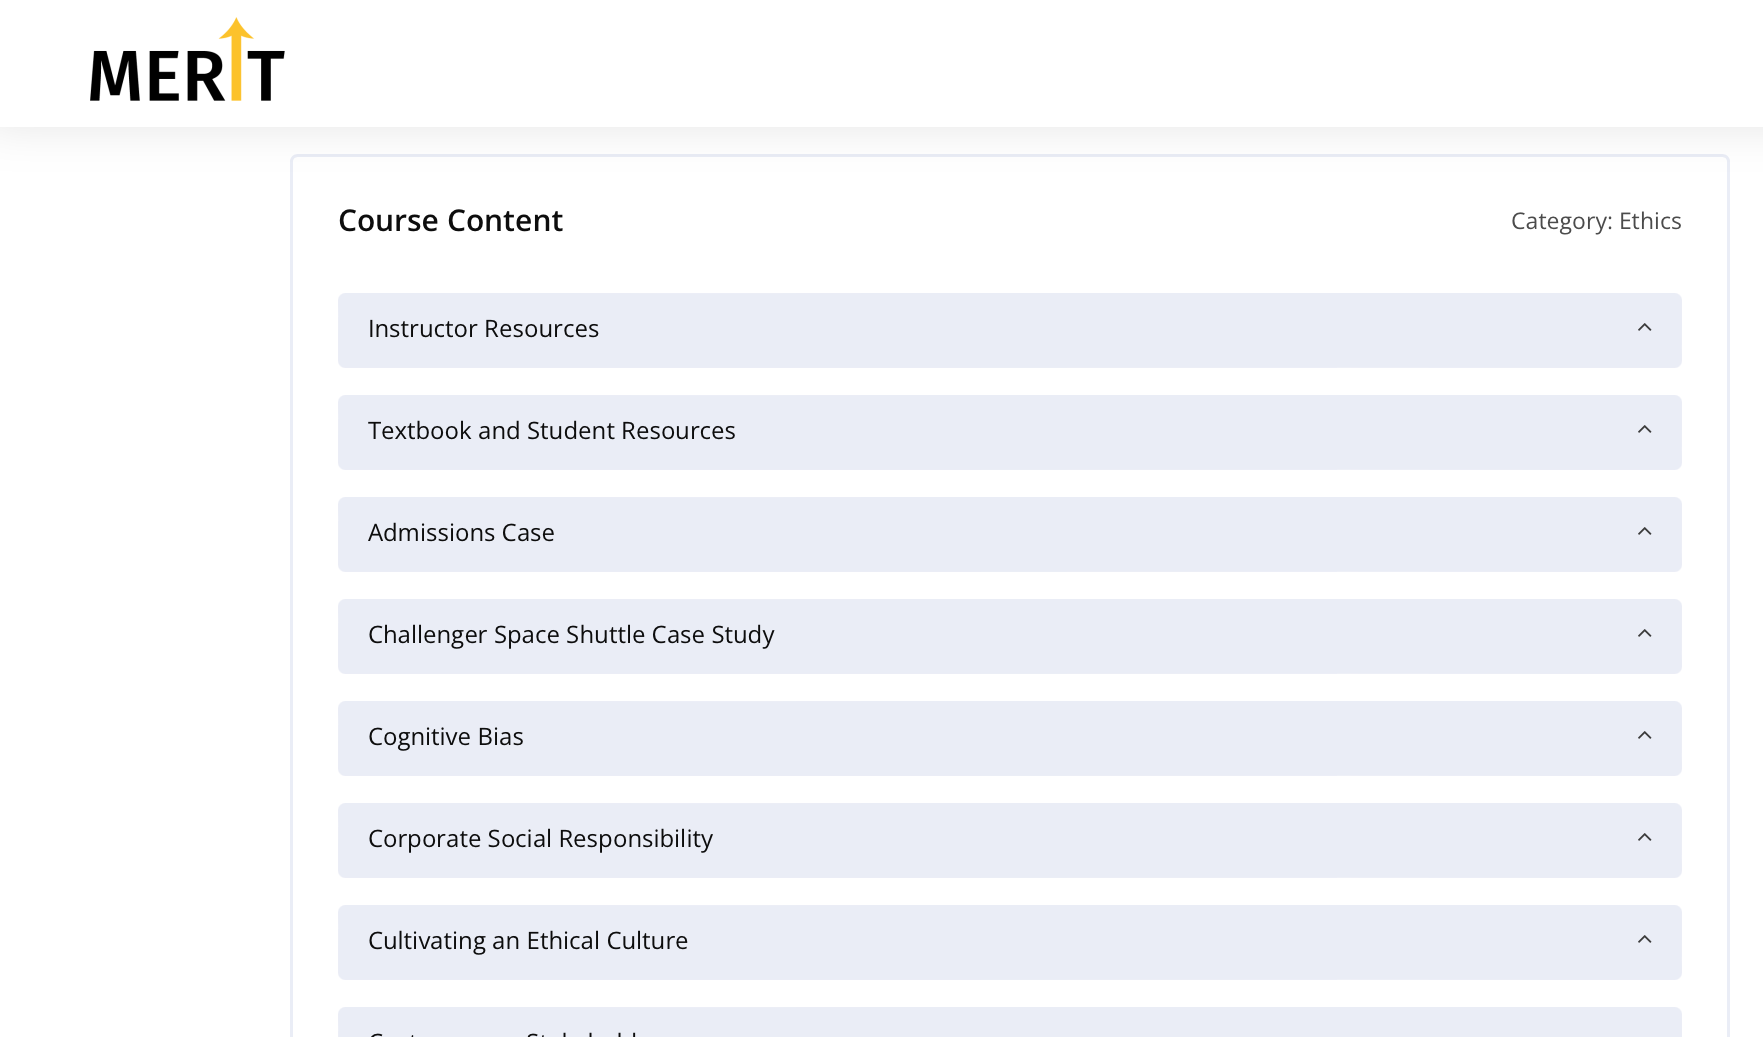
Task: Toggle the Textbook and Student Resources chevron
Action: tap(1644, 430)
